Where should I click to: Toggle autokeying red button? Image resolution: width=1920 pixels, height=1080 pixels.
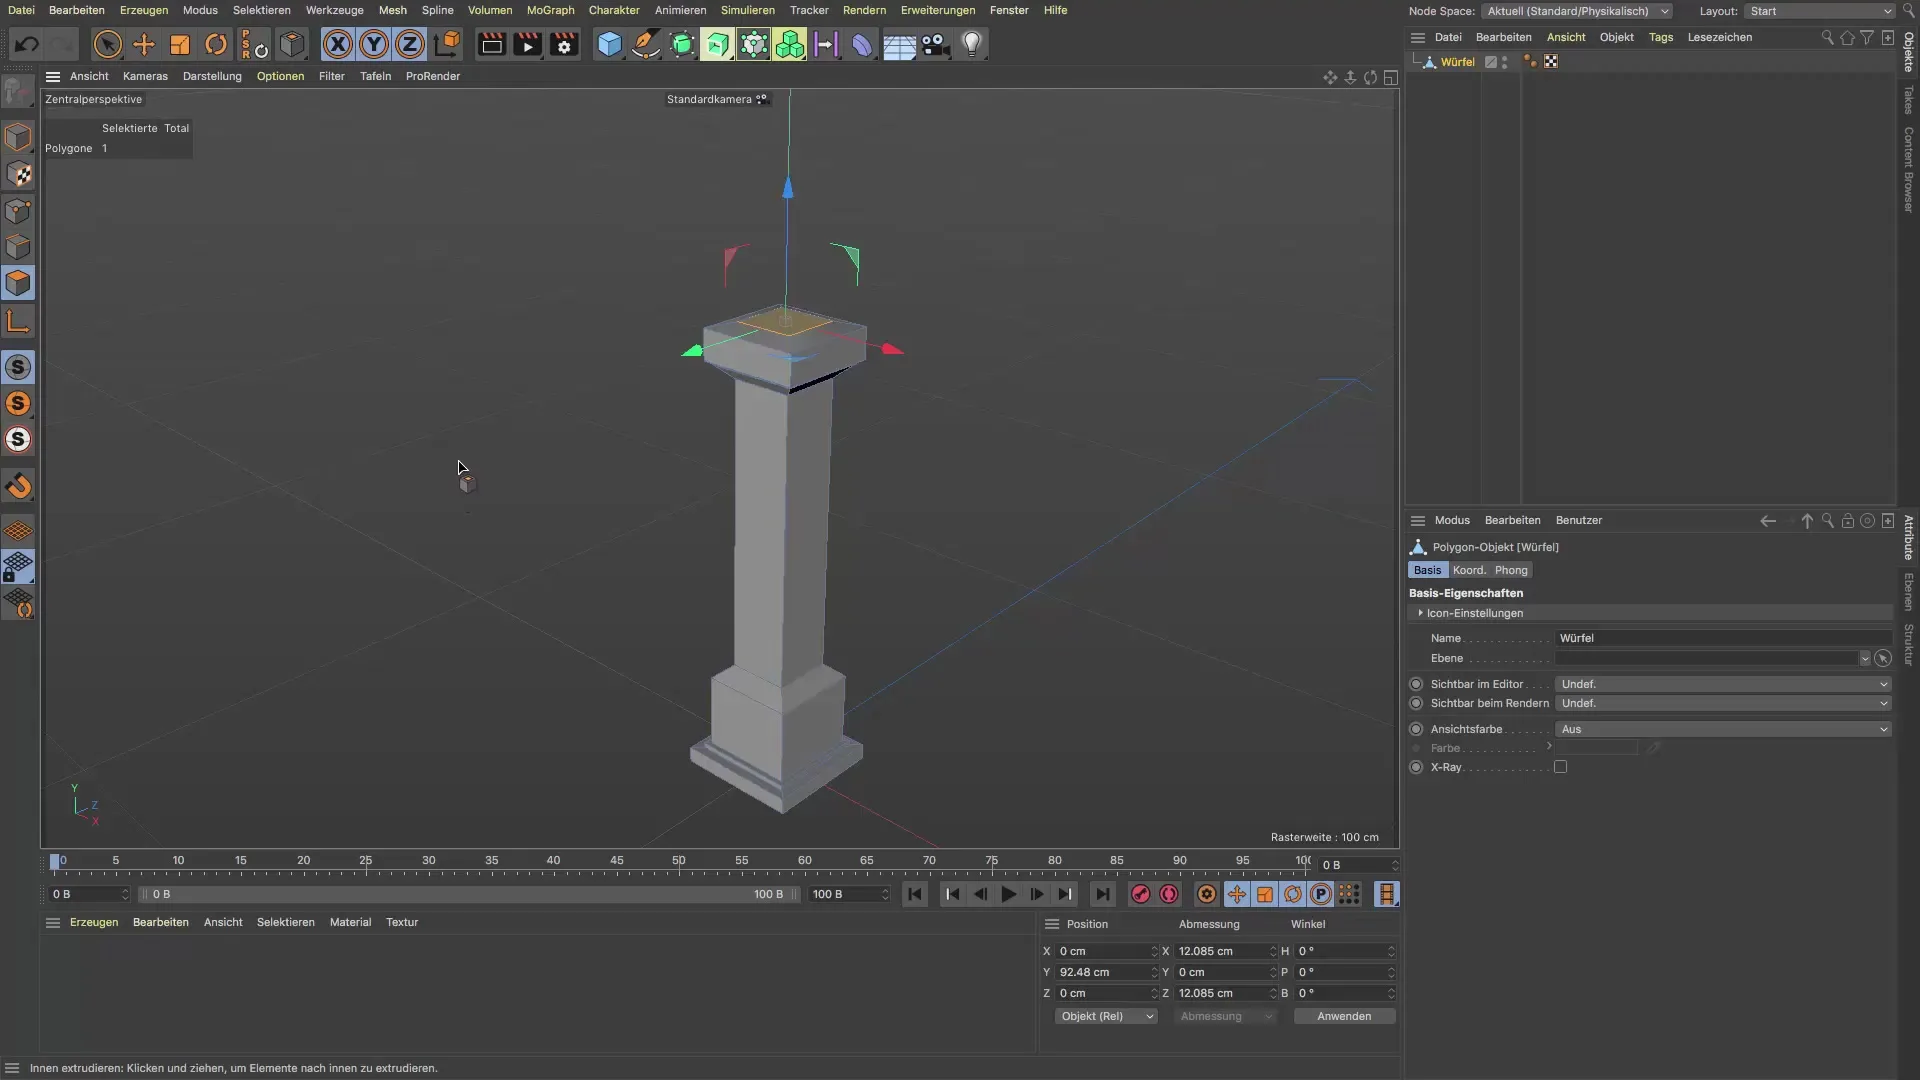click(x=1168, y=895)
